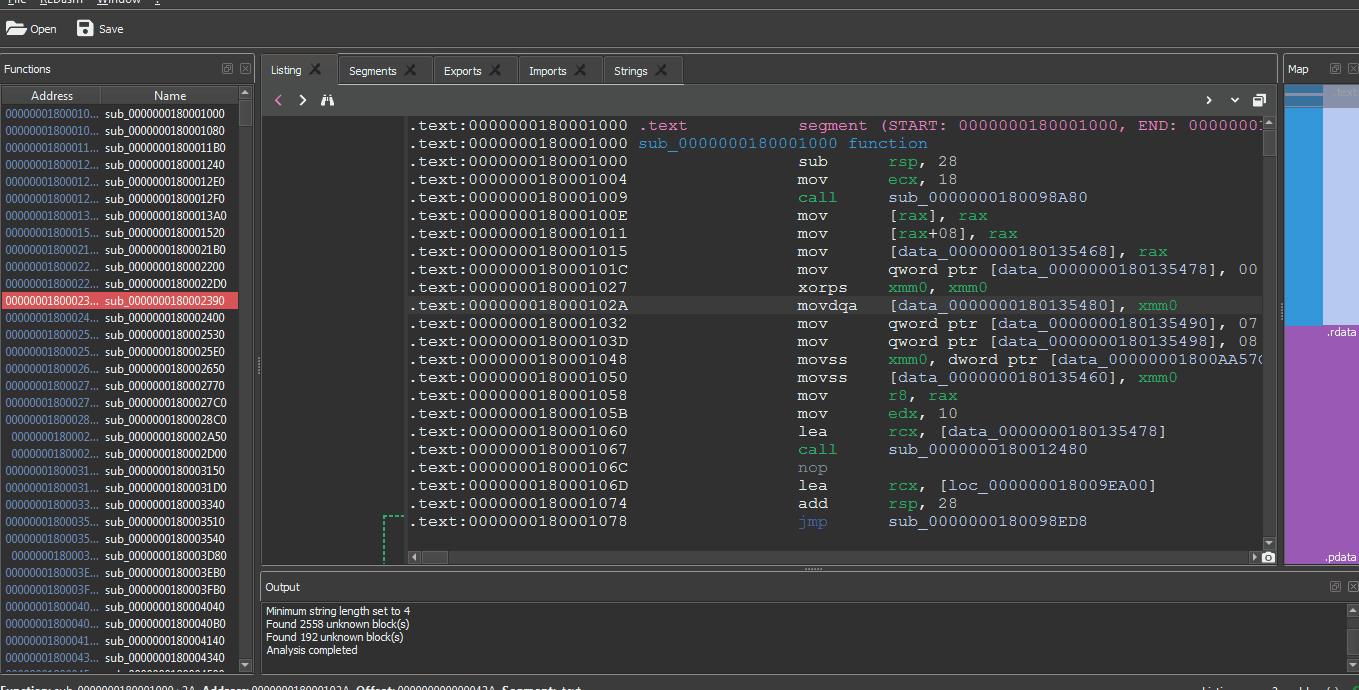
Task: Click the listing window-stack icon
Action: coord(1259,100)
